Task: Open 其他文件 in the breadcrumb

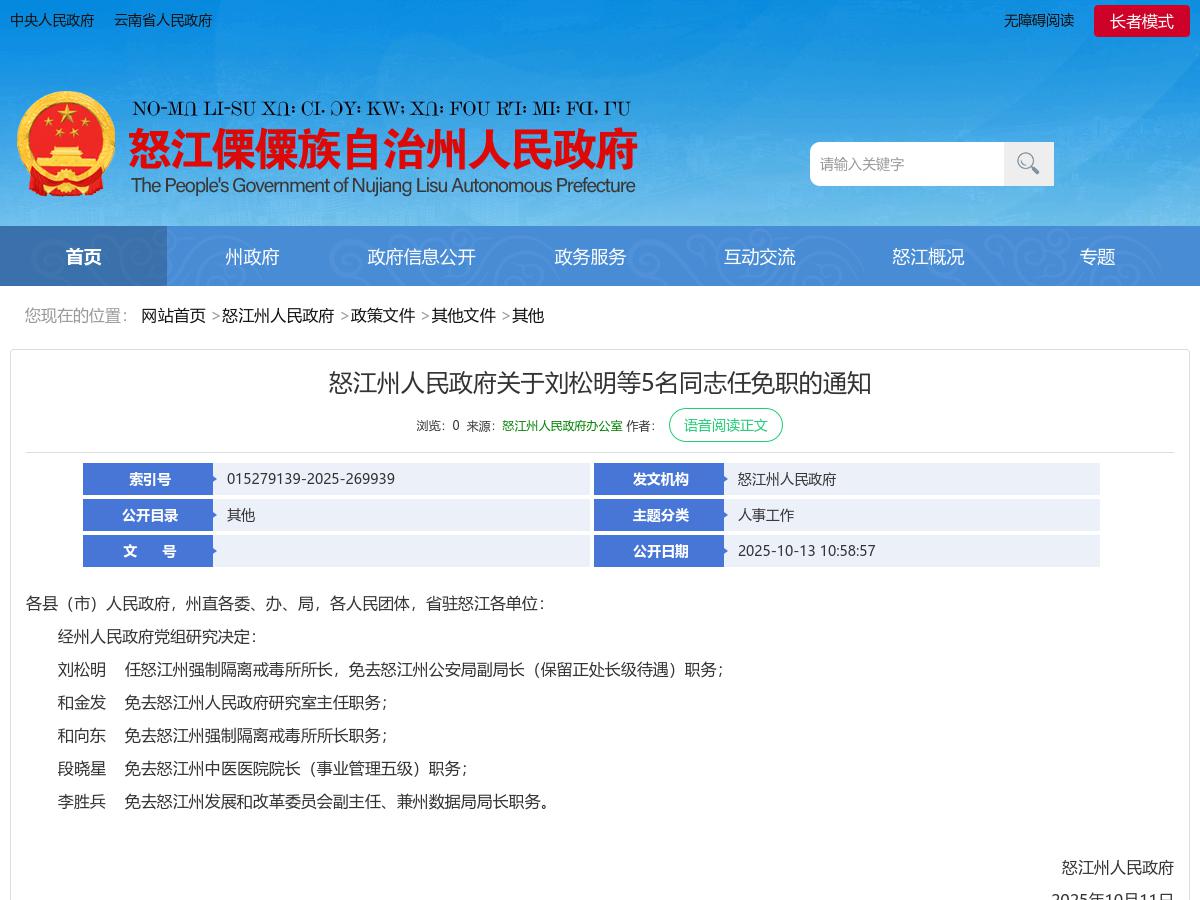Action: pos(464,315)
